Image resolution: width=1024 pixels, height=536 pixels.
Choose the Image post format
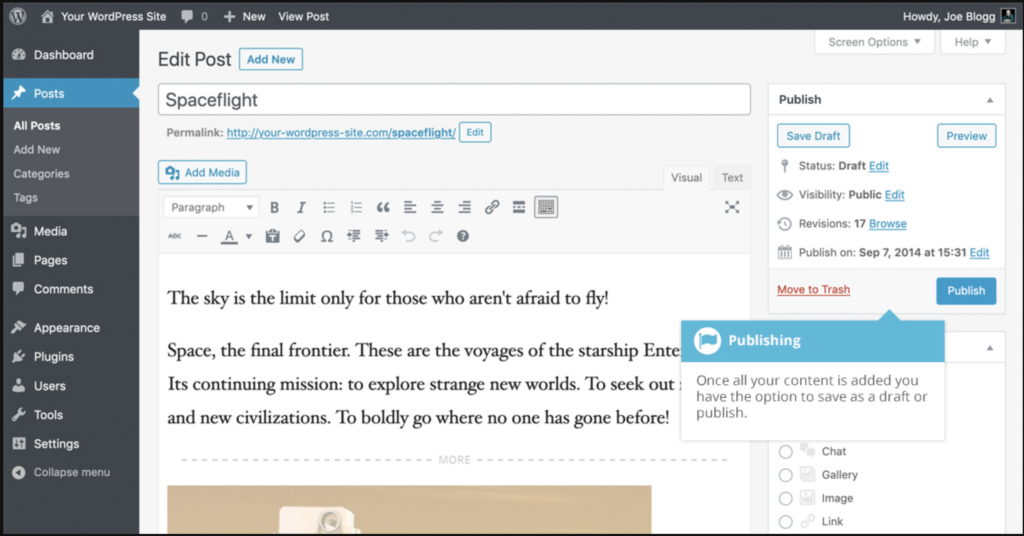785,498
